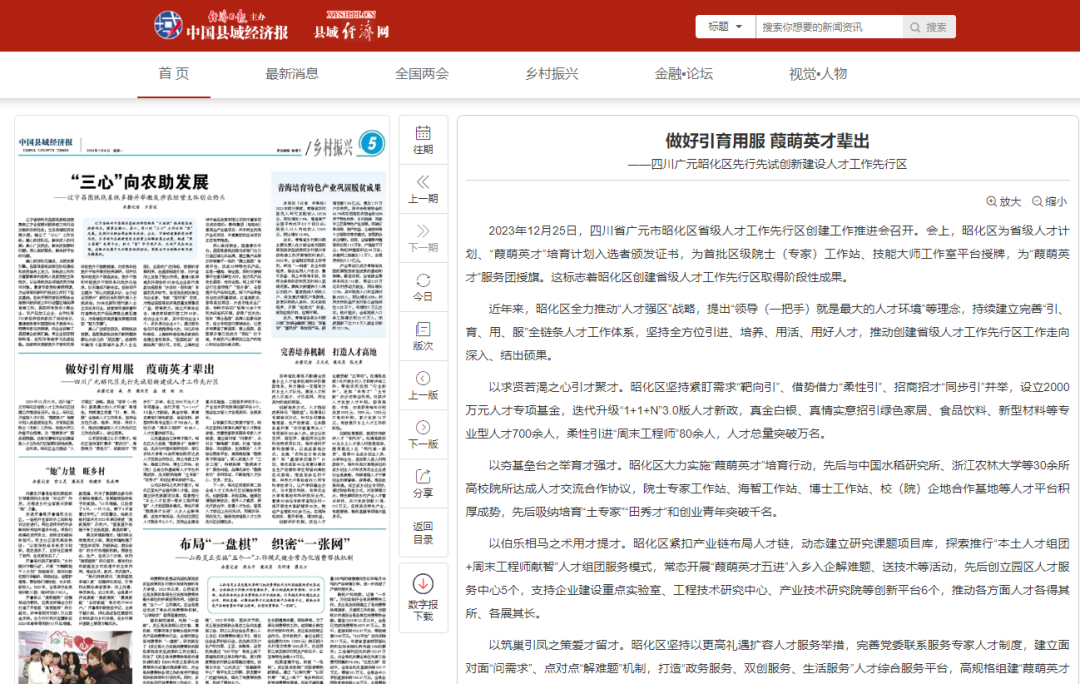Open newspaper article 做好引育用服 葭萌英才辈出

140,369
